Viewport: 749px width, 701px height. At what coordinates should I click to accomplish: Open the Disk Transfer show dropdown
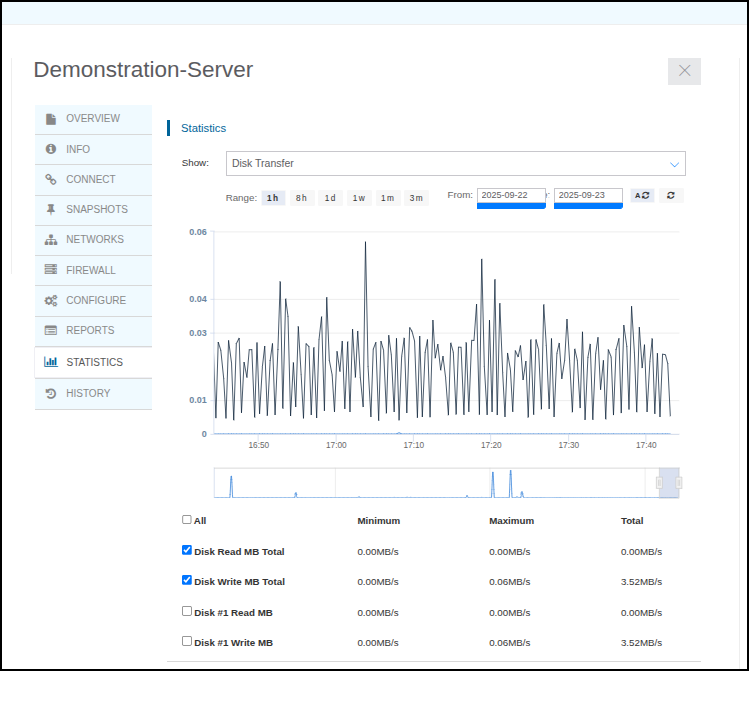coord(455,163)
